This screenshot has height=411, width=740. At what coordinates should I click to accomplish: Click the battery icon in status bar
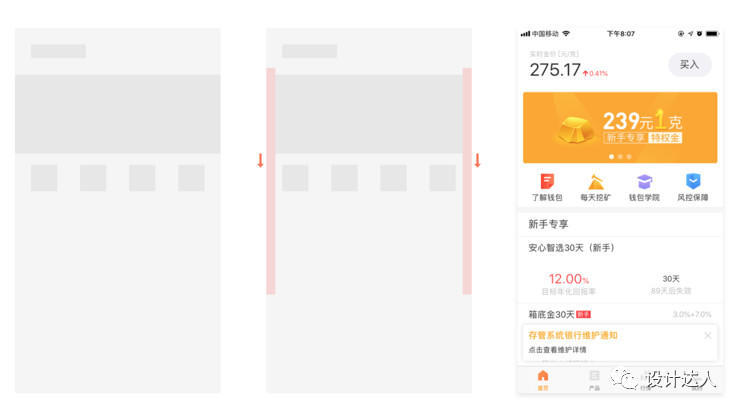coord(712,34)
